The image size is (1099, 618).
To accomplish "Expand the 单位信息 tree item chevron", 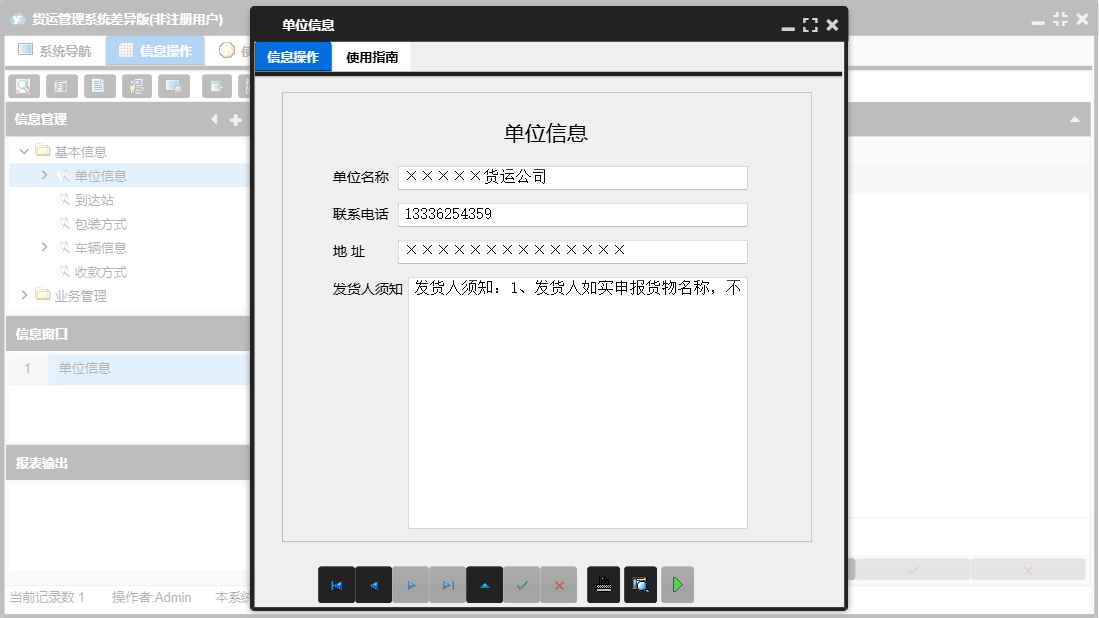I will (x=43, y=174).
